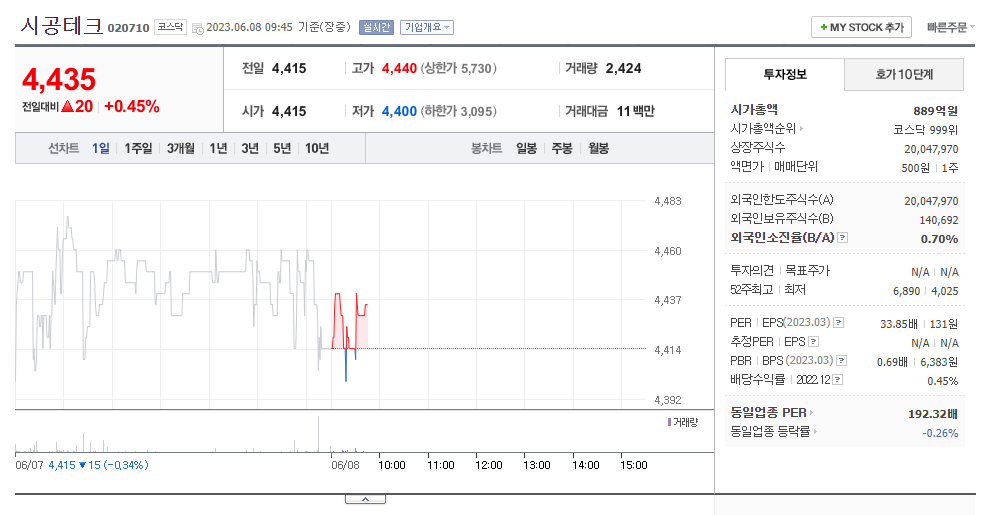Show 월봉 candlestick chart
This screenshot has height=515, width=999.
tap(598, 149)
